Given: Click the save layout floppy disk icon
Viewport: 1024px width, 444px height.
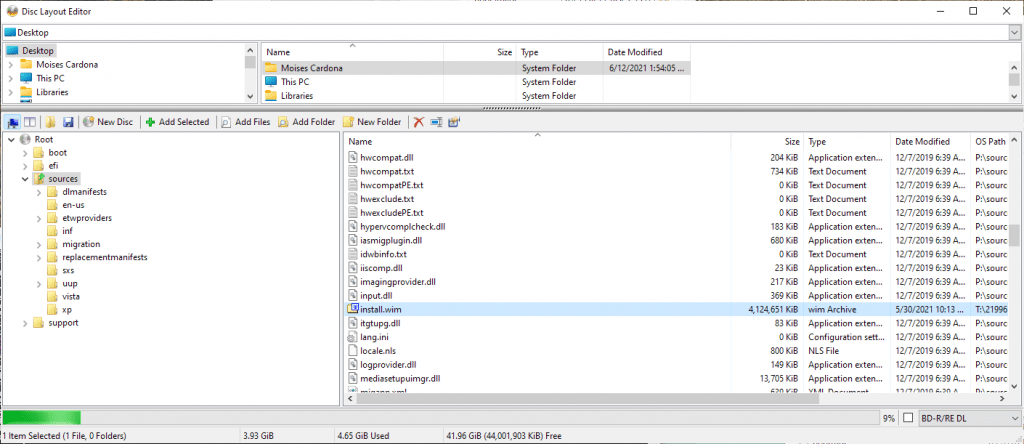Looking at the screenshot, I should 68,122.
